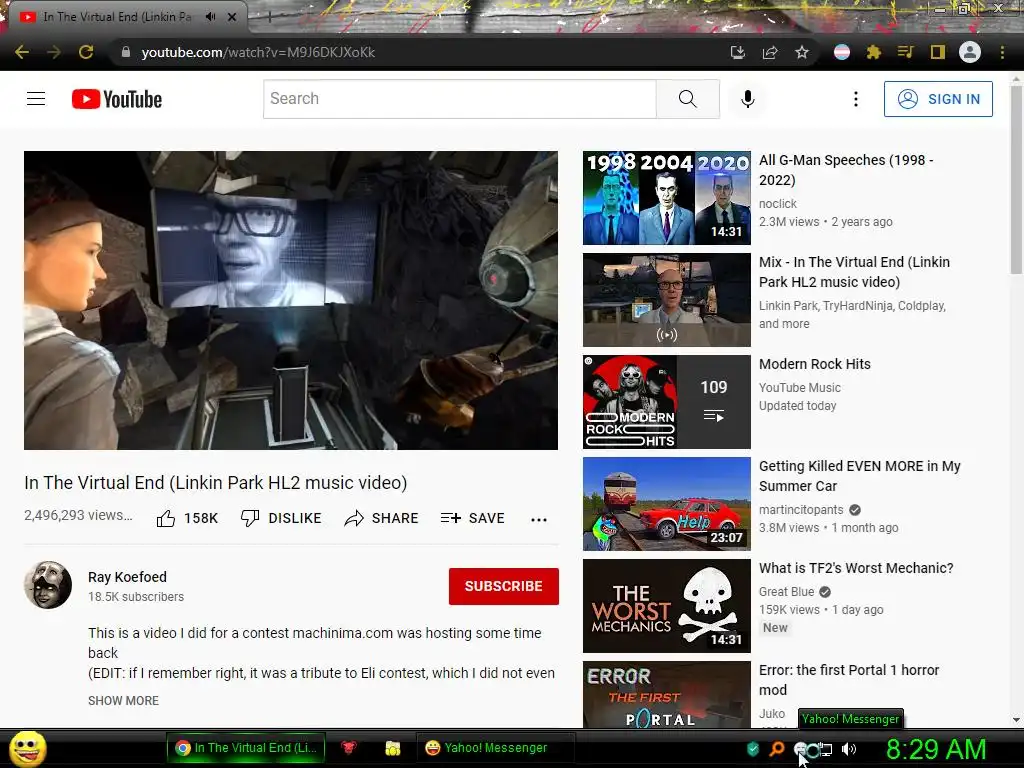Open a new tab with plus button
Image resolution: width=1024 pixels, height=768 pixels.
tap(269, 18)
